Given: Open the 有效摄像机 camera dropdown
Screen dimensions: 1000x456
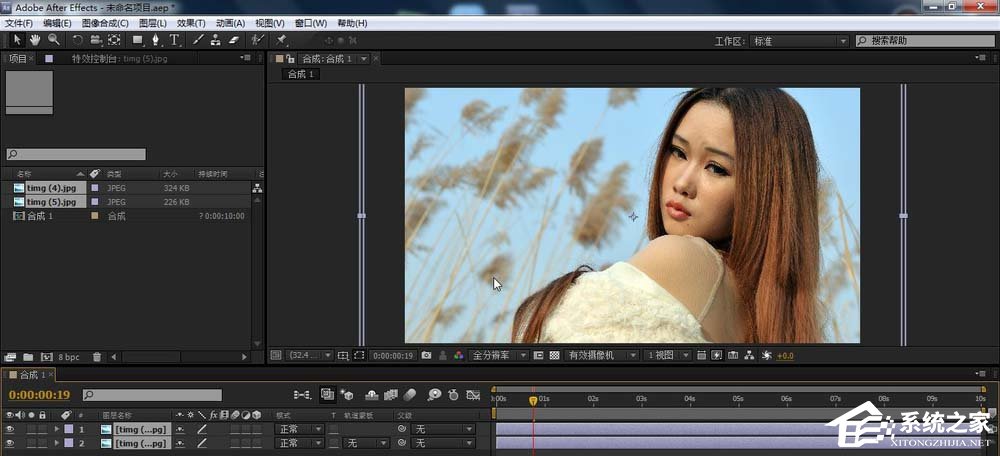Looking at the screenshot, I should (602, 355).
